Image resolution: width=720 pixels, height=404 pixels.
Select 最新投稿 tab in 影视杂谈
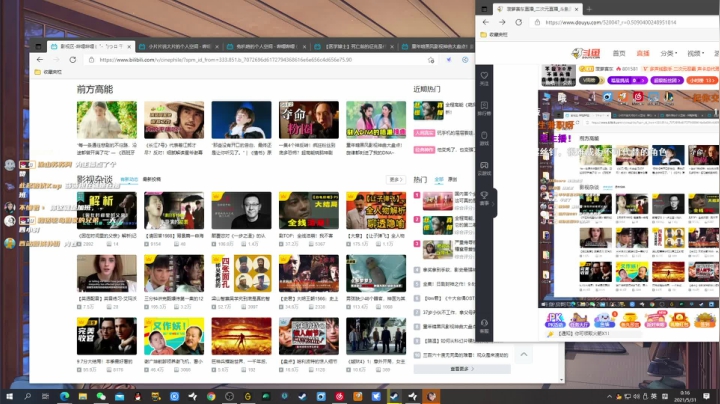coord(152,180)
